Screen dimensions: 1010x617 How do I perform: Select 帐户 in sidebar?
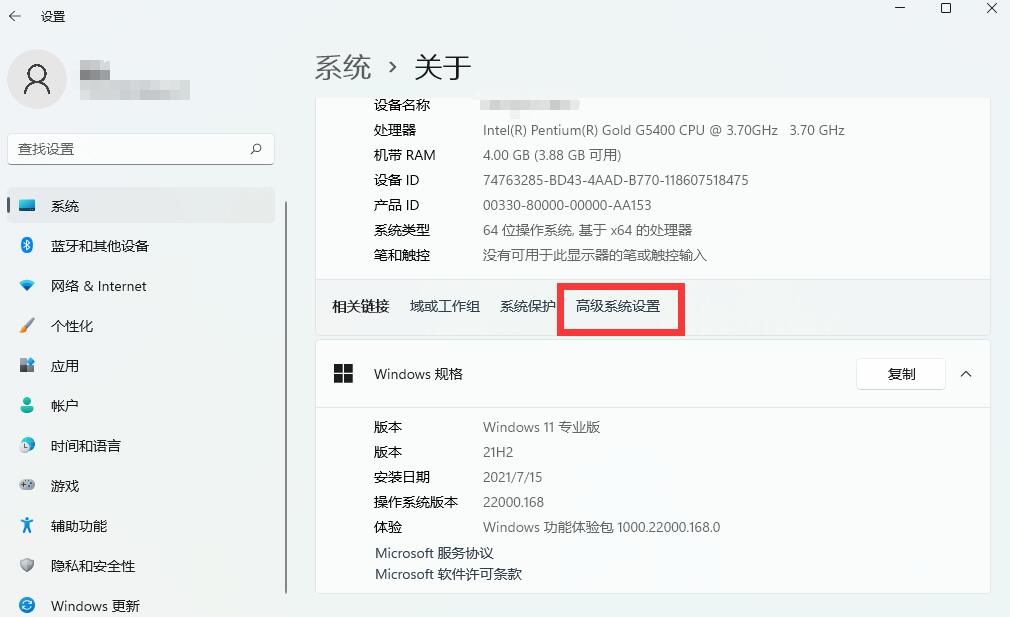[x=141, y=405]
